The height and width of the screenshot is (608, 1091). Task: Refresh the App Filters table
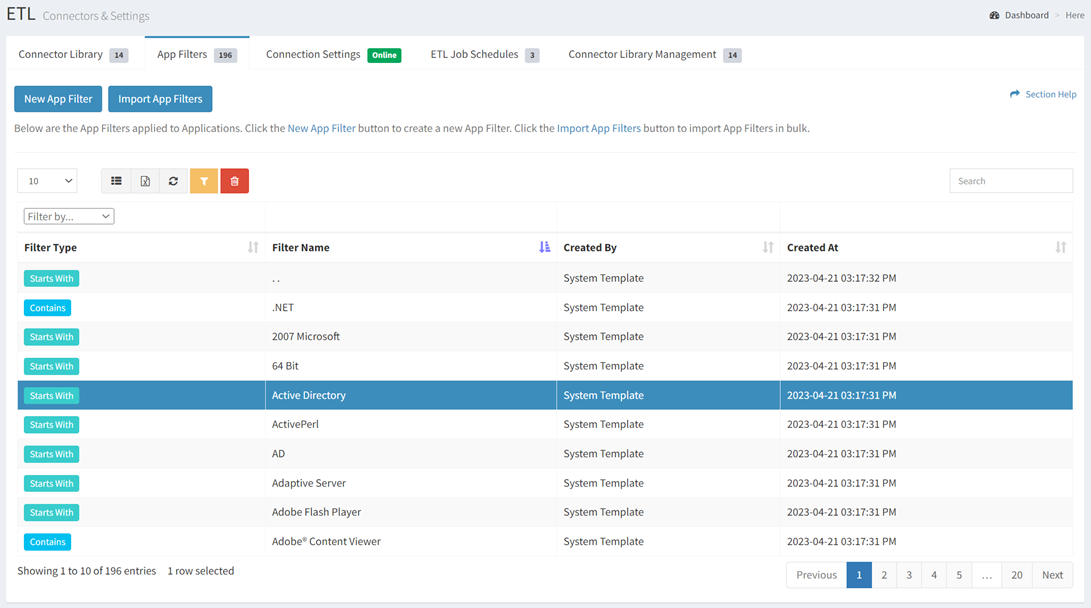(173, 180)
